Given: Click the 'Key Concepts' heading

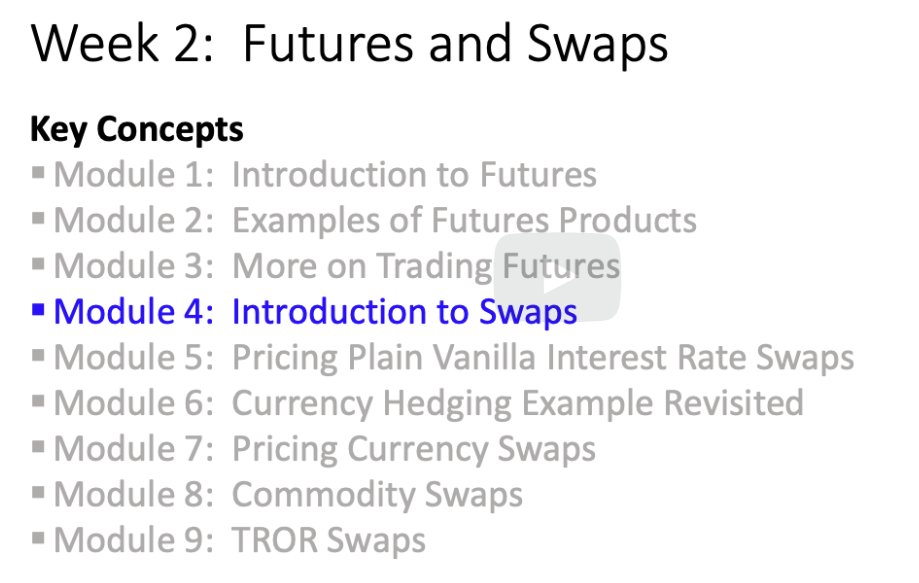Looking at the screenshot, I should point(137,129).
